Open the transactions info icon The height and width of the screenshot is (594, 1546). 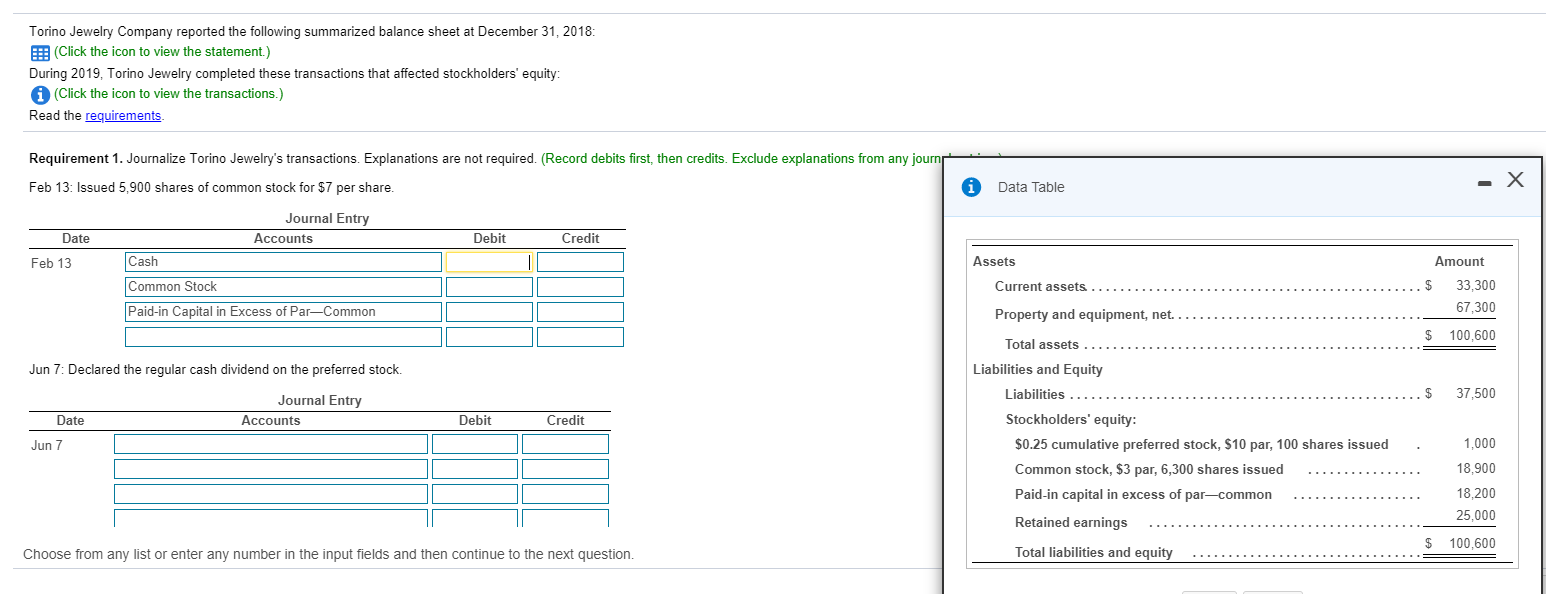coord(38,94)
